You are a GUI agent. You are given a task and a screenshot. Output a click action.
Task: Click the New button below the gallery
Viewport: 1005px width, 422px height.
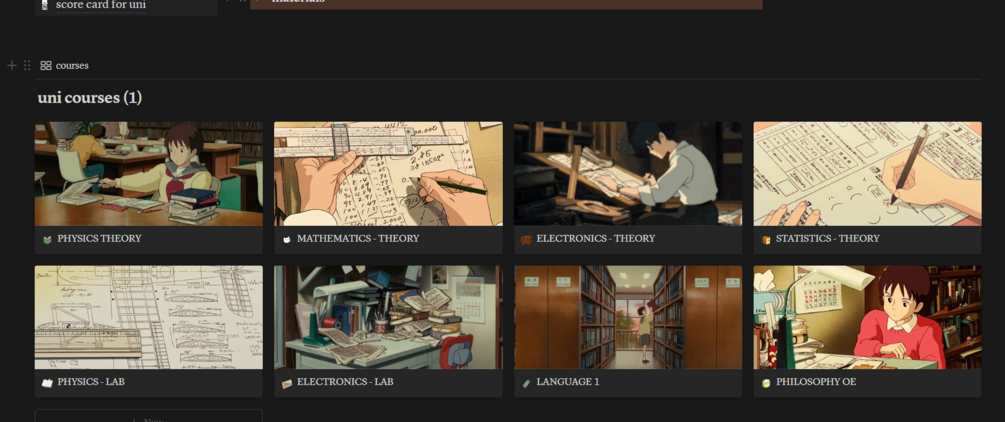click(x=149, y=417)
